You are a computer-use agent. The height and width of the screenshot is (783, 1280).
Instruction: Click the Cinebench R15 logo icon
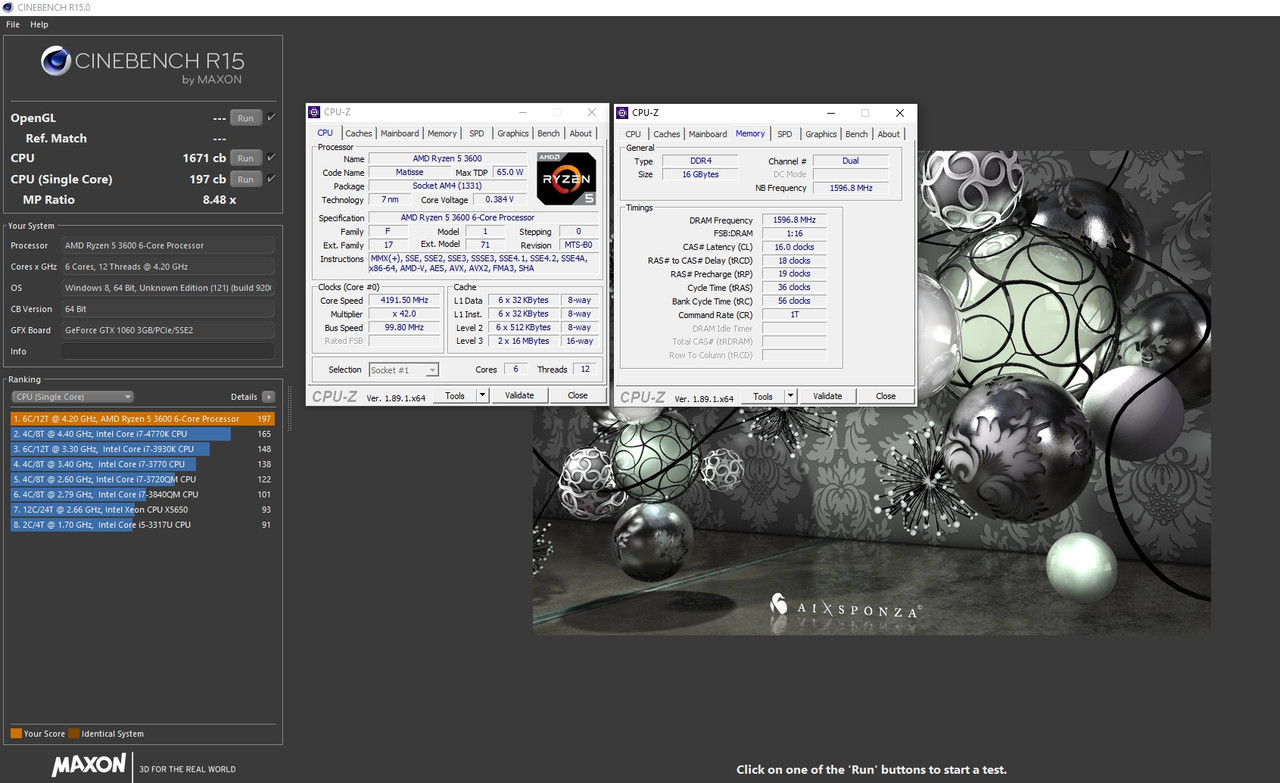(56, 61)
